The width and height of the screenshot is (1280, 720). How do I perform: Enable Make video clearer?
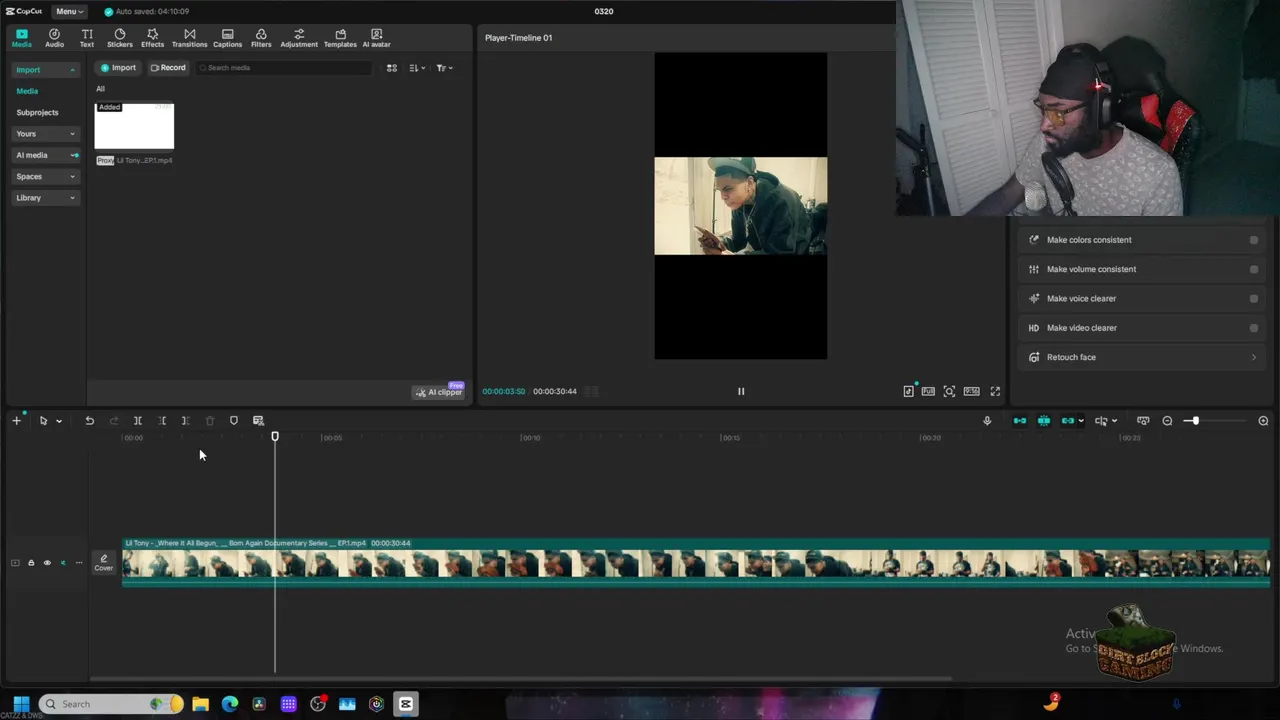(1254, 328)
